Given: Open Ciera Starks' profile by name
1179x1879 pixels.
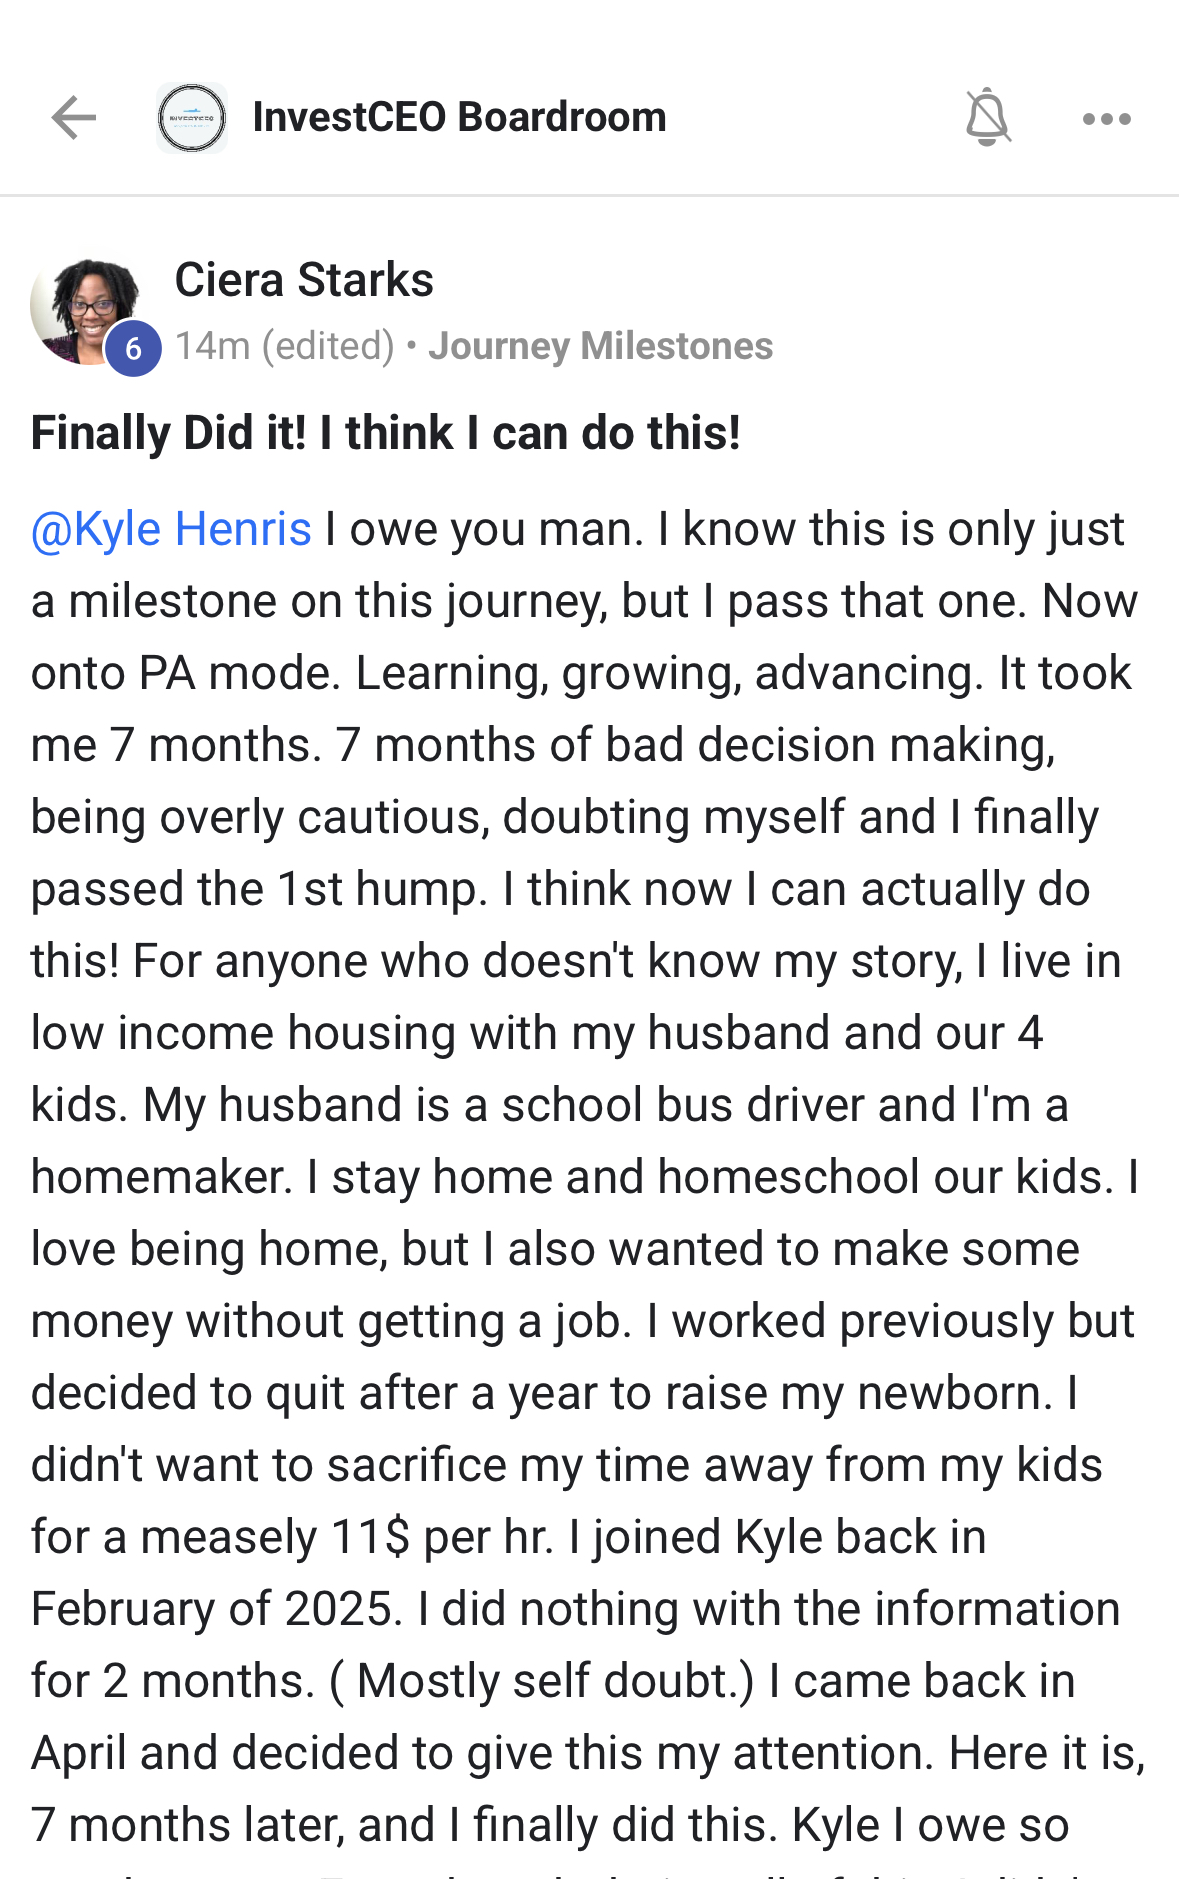Looking at the screenshot, I should click(304, 280).
